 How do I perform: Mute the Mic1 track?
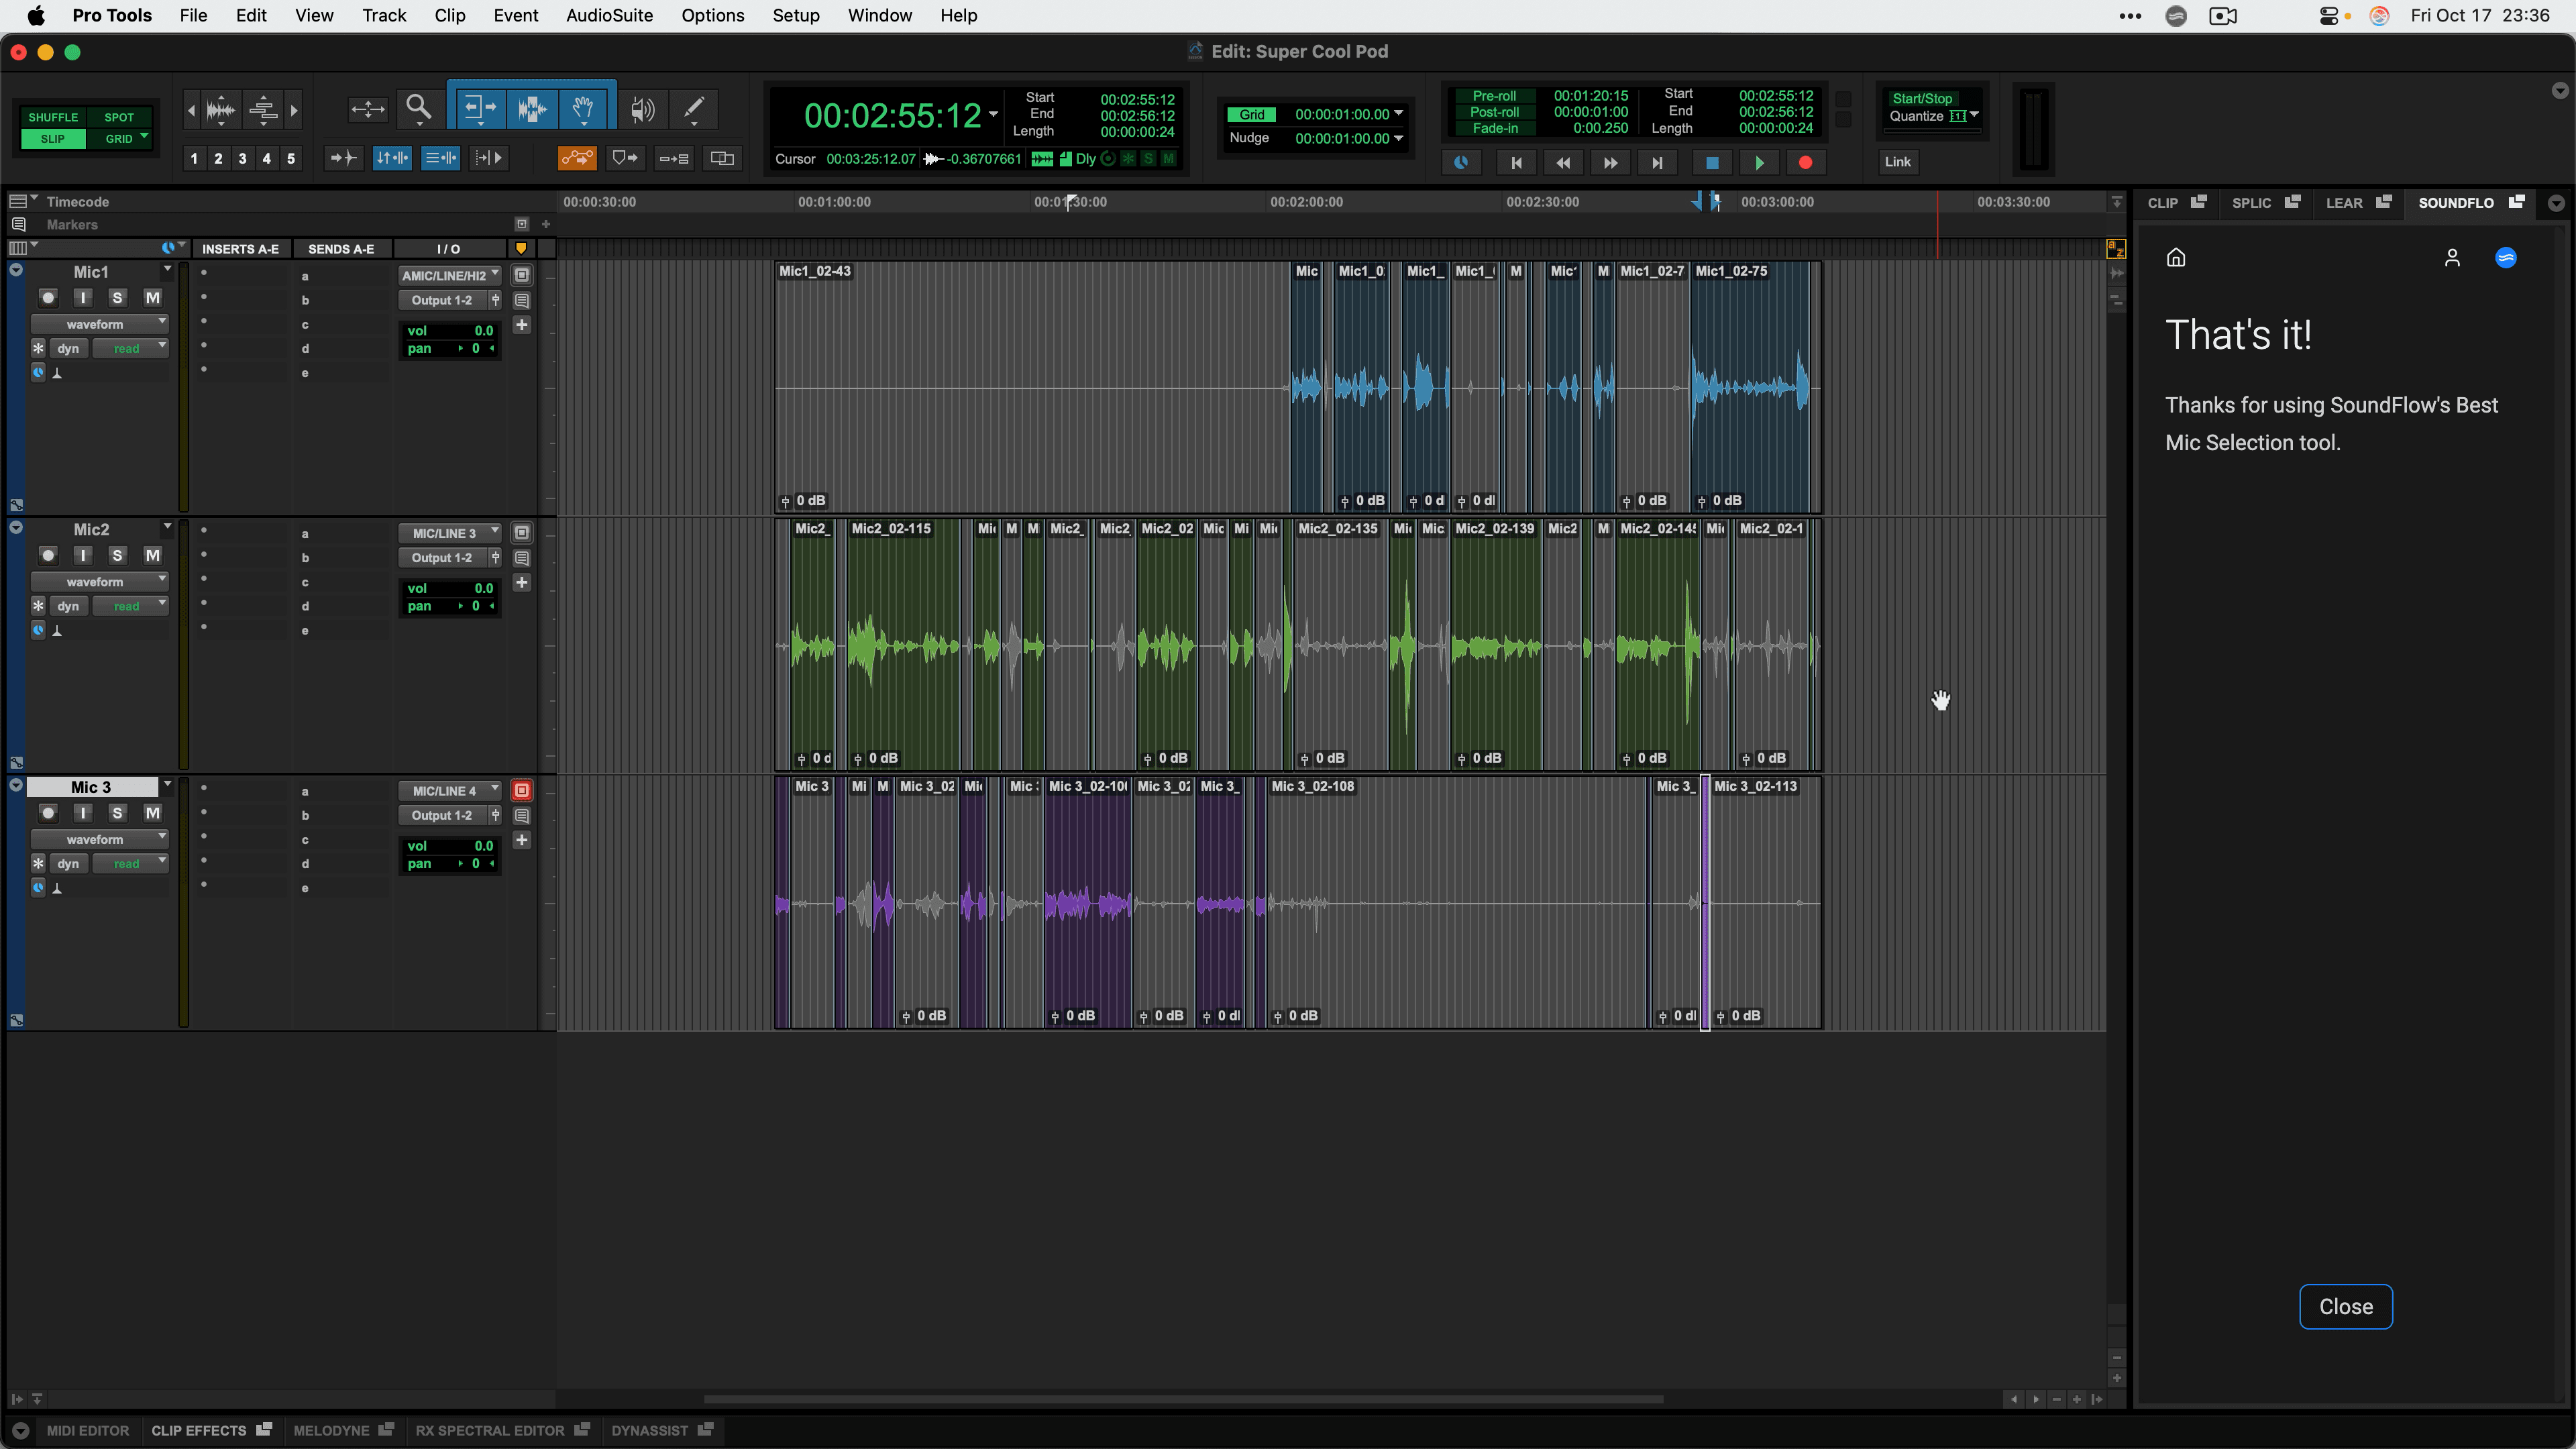[152, 297]
